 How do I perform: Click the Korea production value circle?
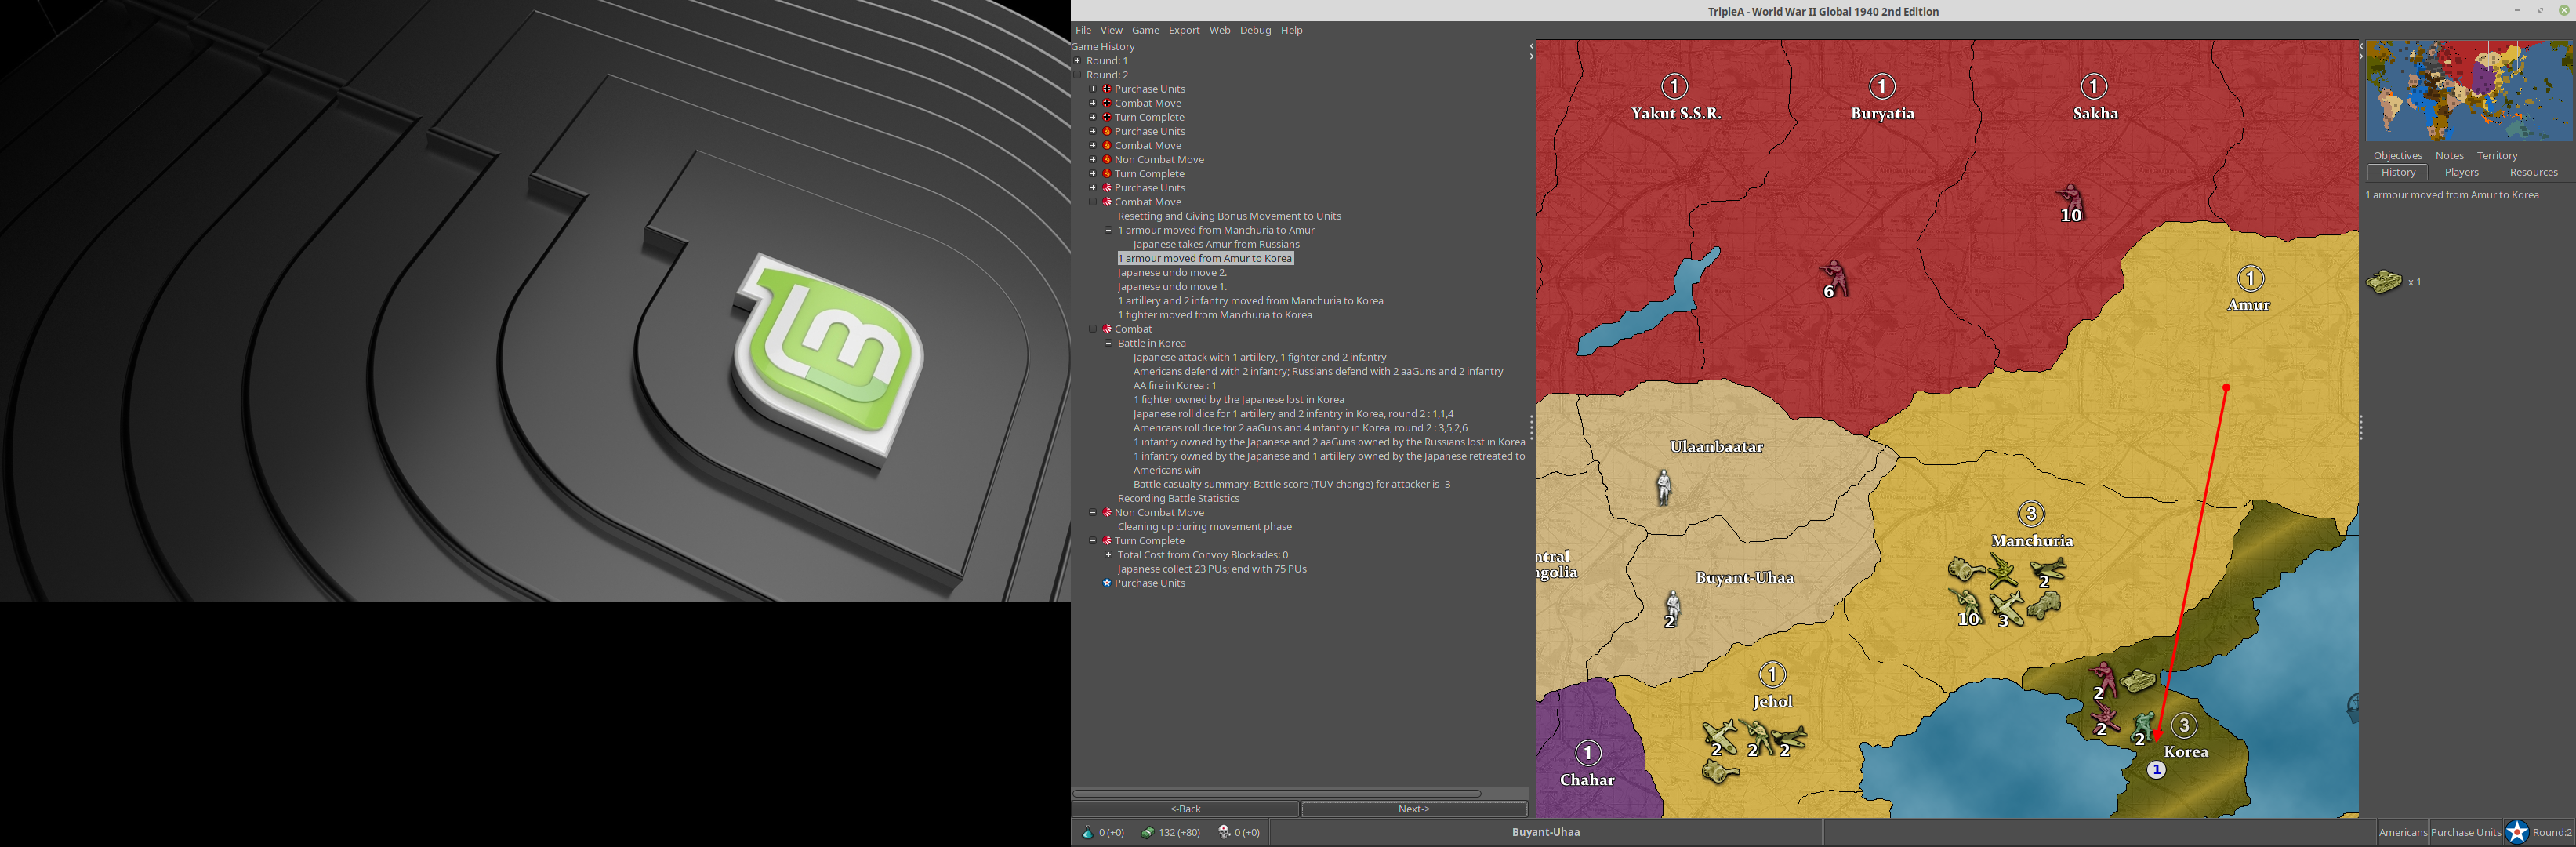pyautogui.click(x=2184, y=725)
